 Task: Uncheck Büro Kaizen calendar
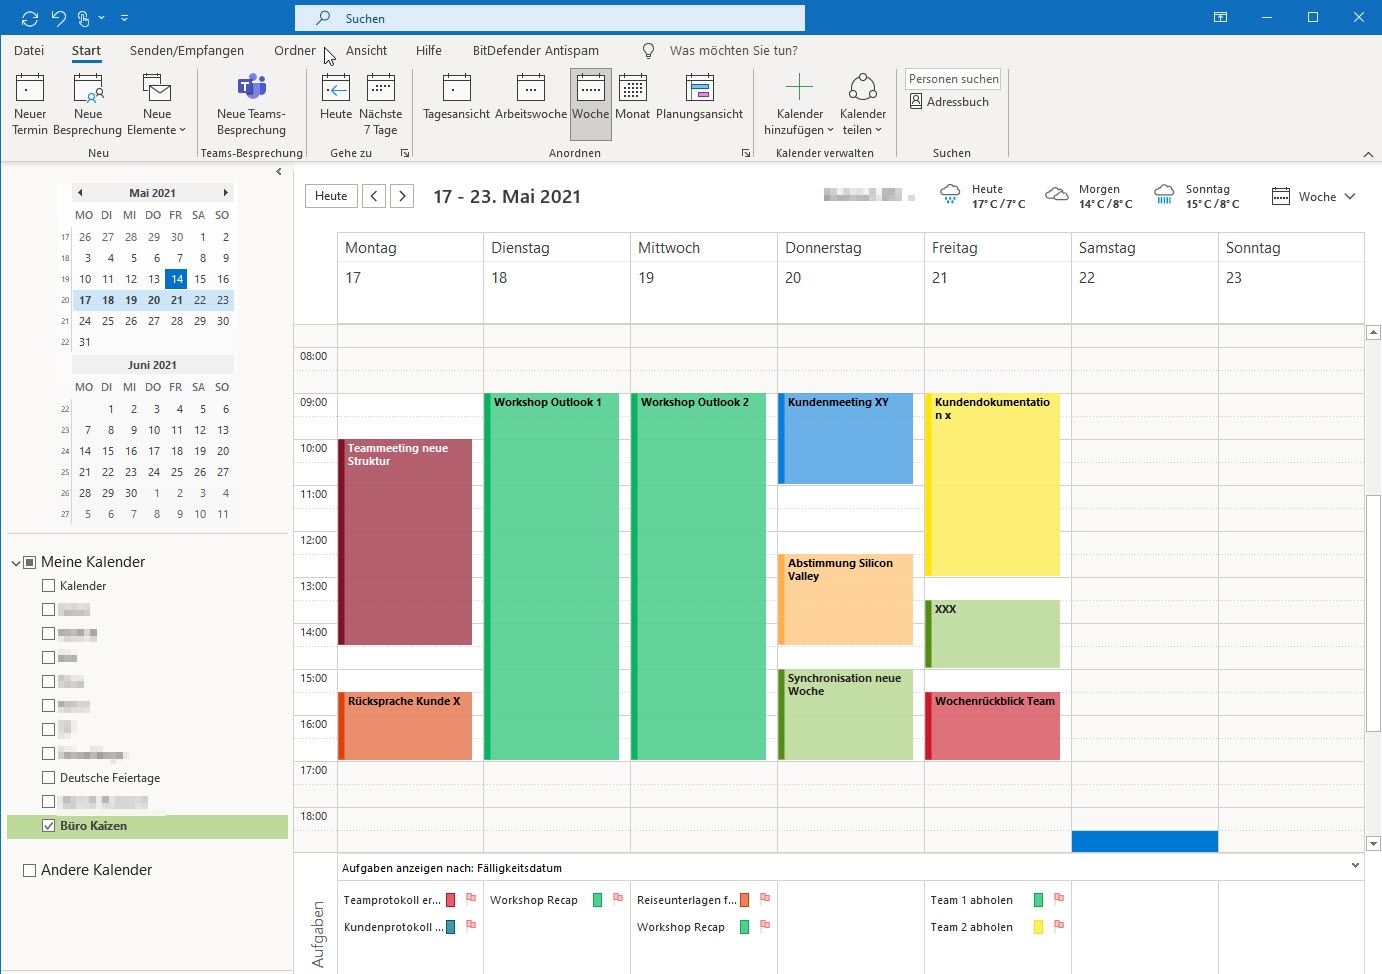click(48, 826)
